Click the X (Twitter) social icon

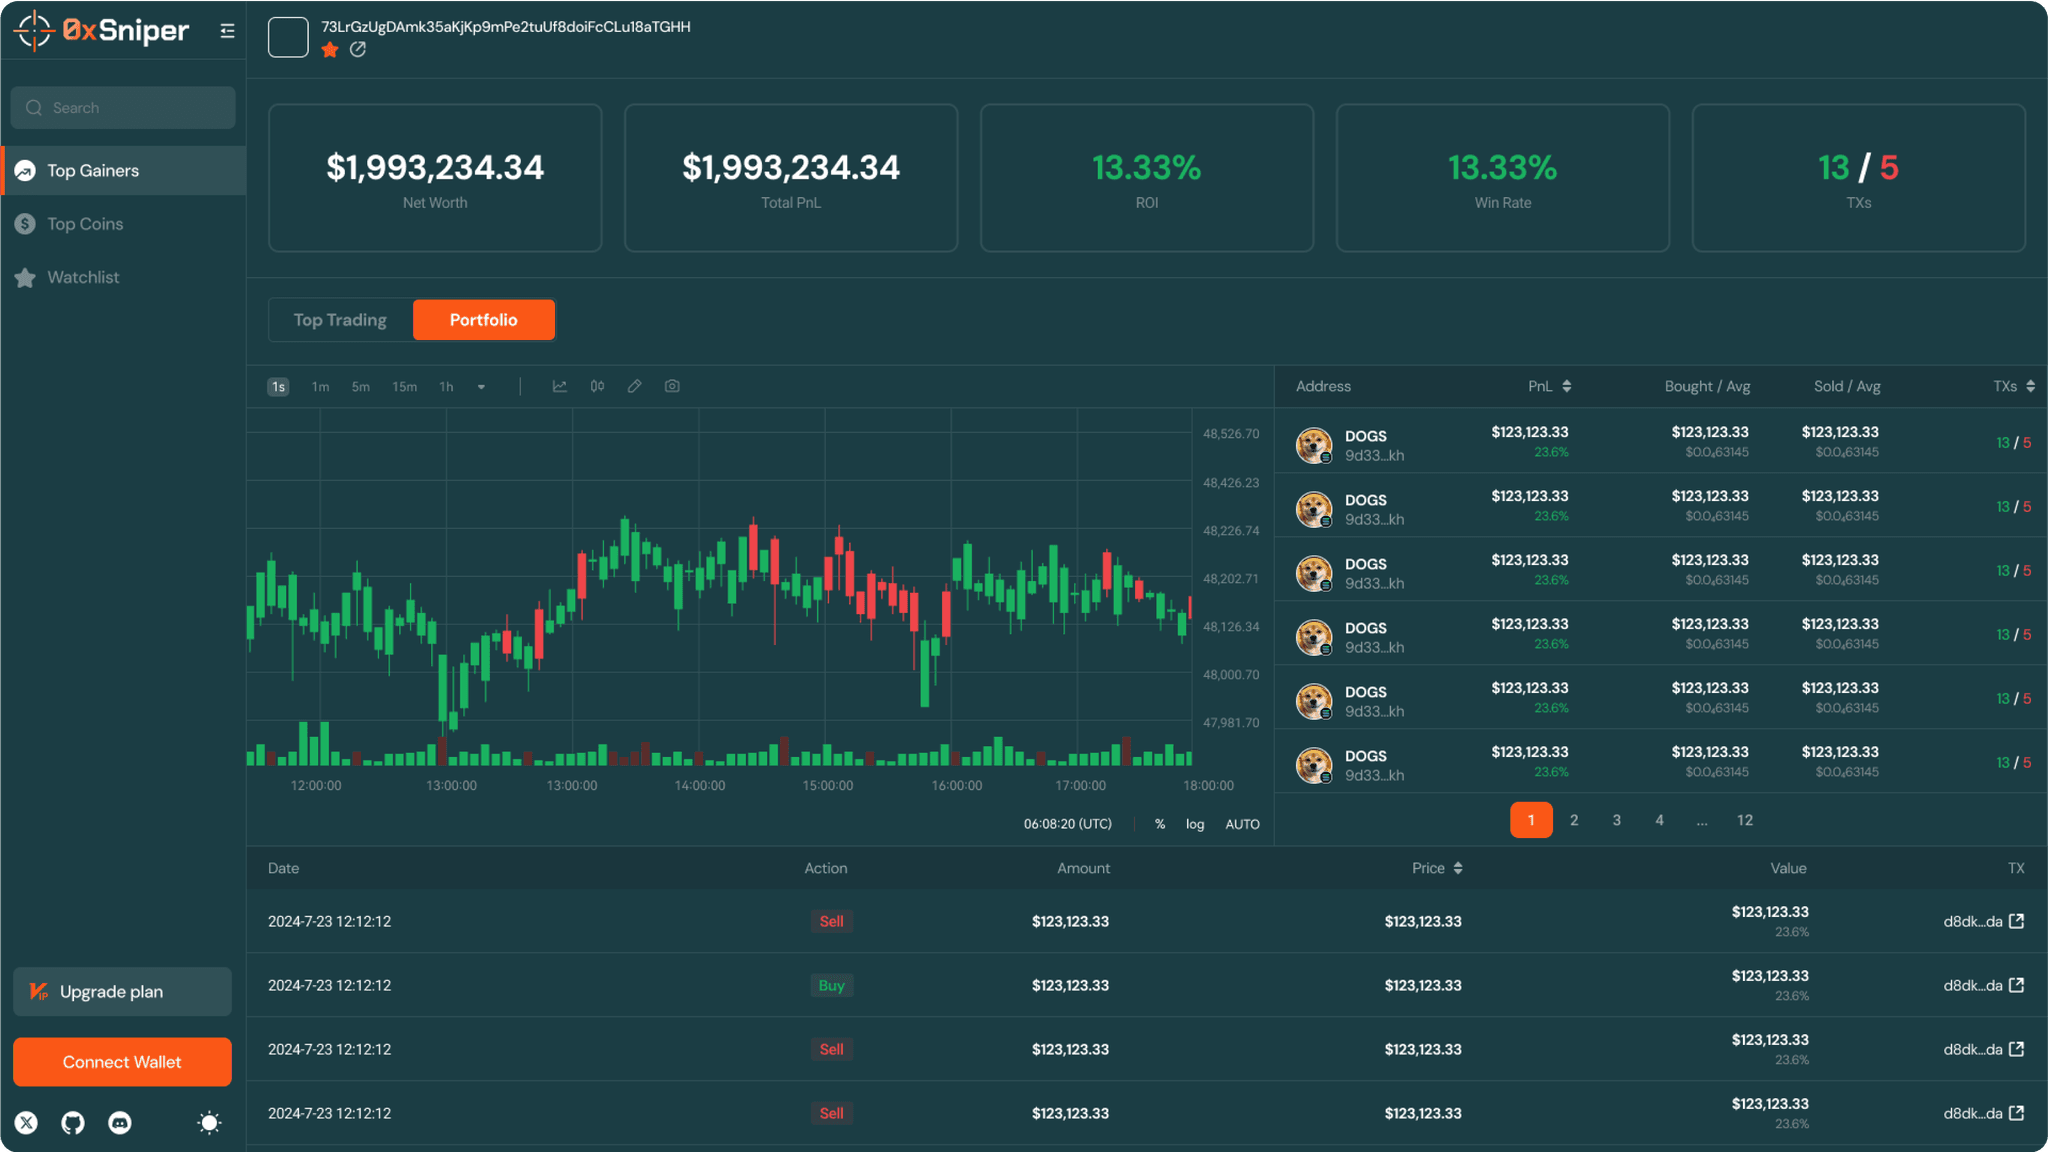[26, 1123]
